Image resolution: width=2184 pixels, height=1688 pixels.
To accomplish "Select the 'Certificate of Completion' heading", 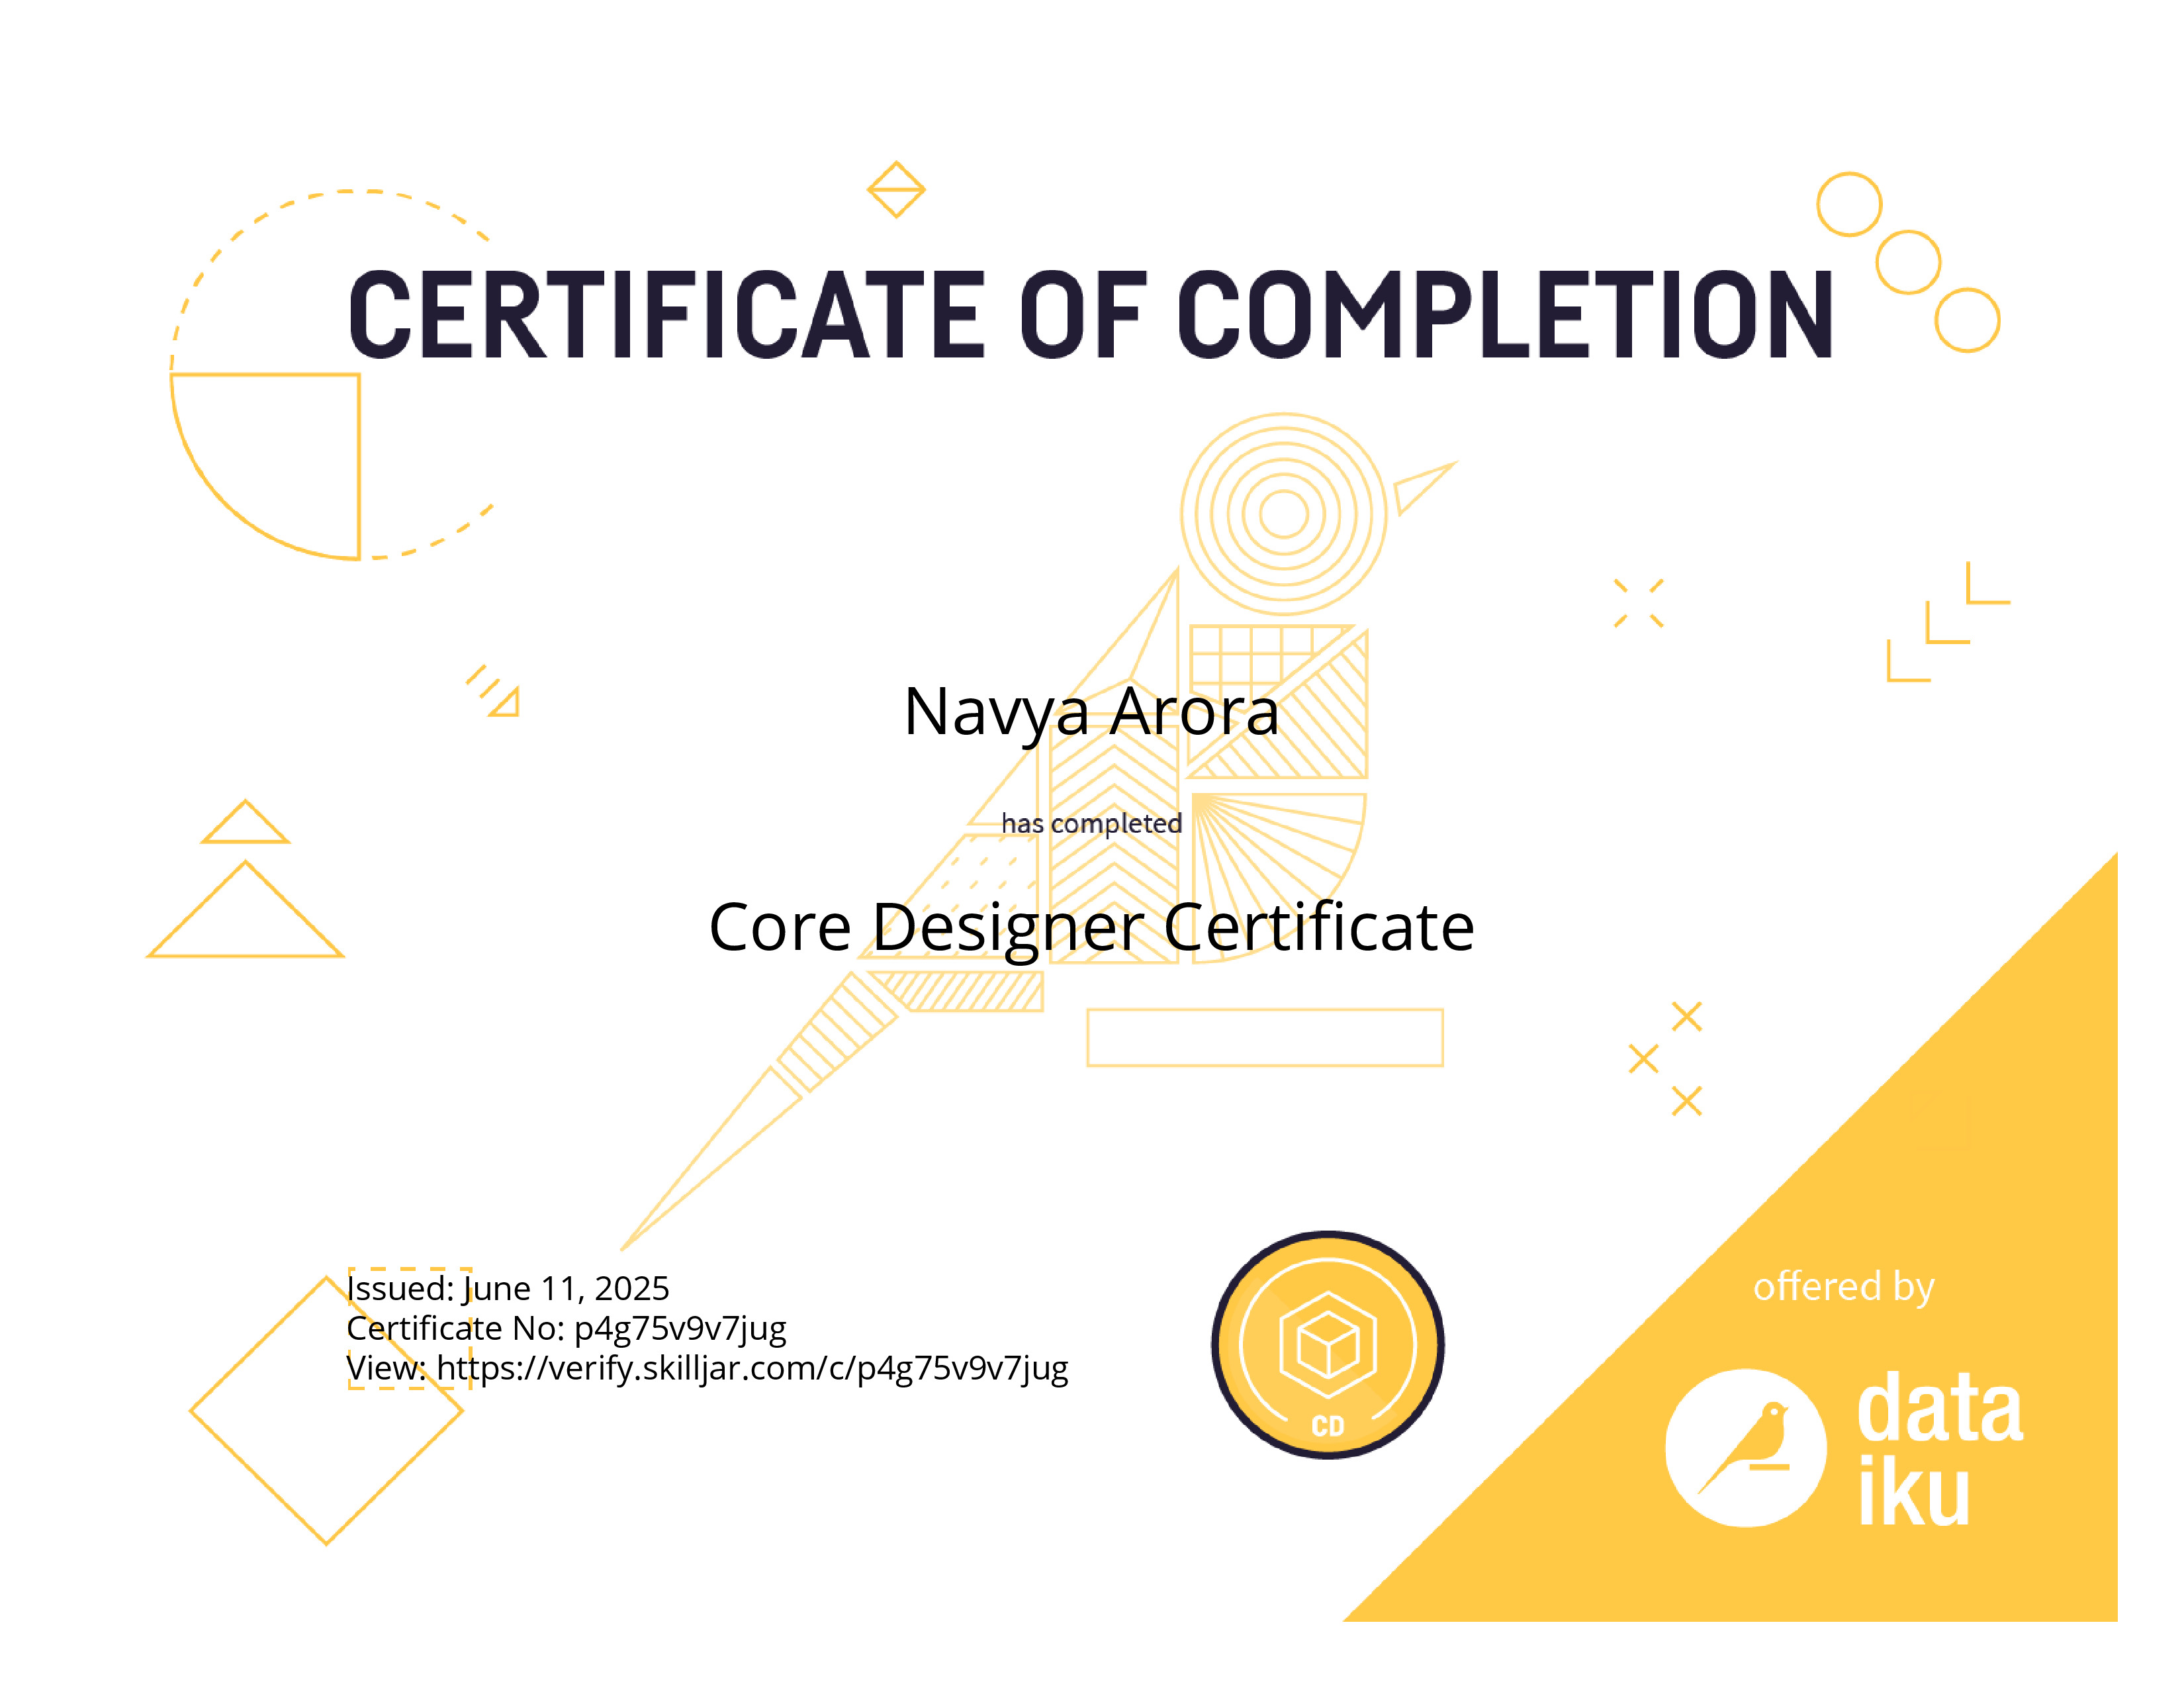I will pyautogui.click(x=1091, y=314).
